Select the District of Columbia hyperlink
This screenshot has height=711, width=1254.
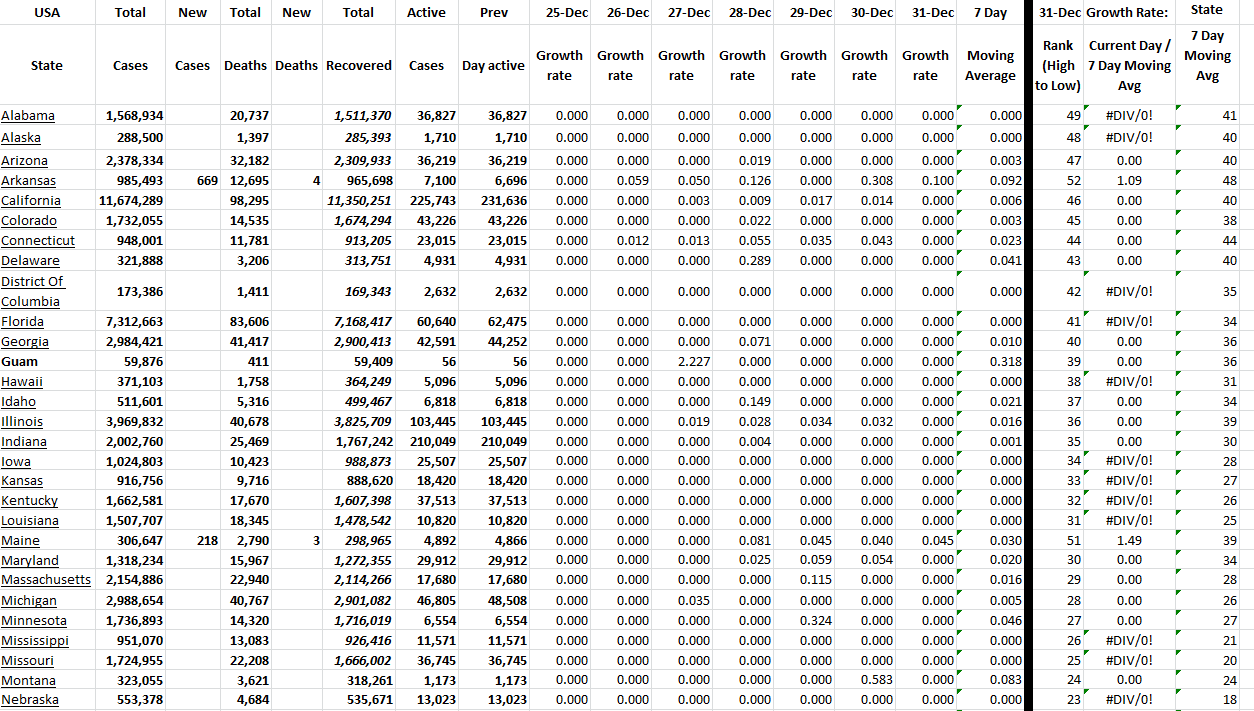coord(32,289)
